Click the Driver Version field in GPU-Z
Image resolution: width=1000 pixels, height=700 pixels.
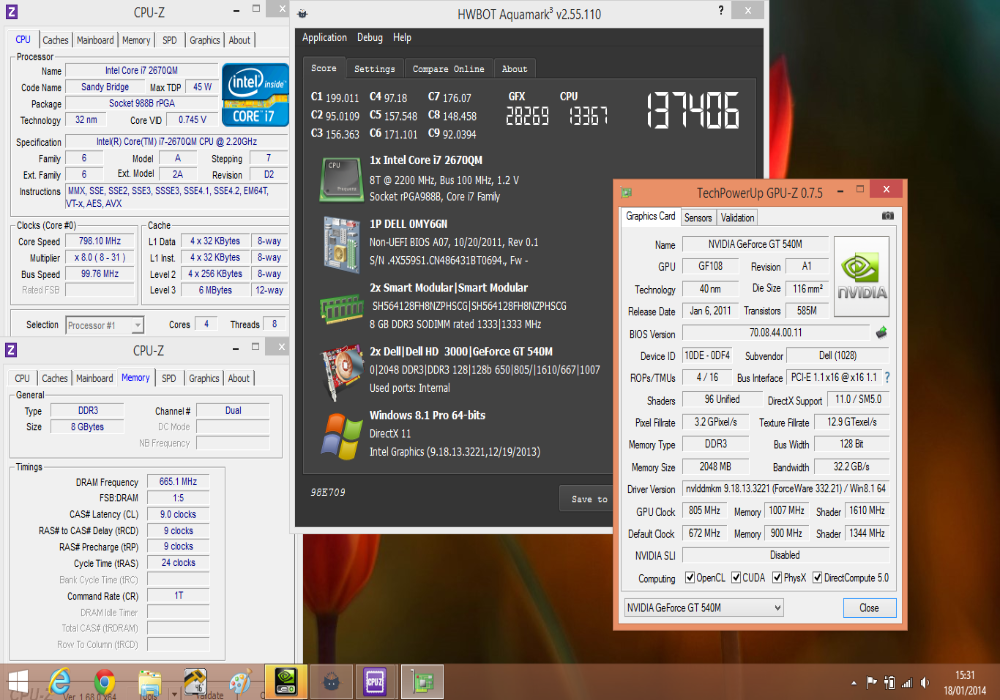click(786, 488)
